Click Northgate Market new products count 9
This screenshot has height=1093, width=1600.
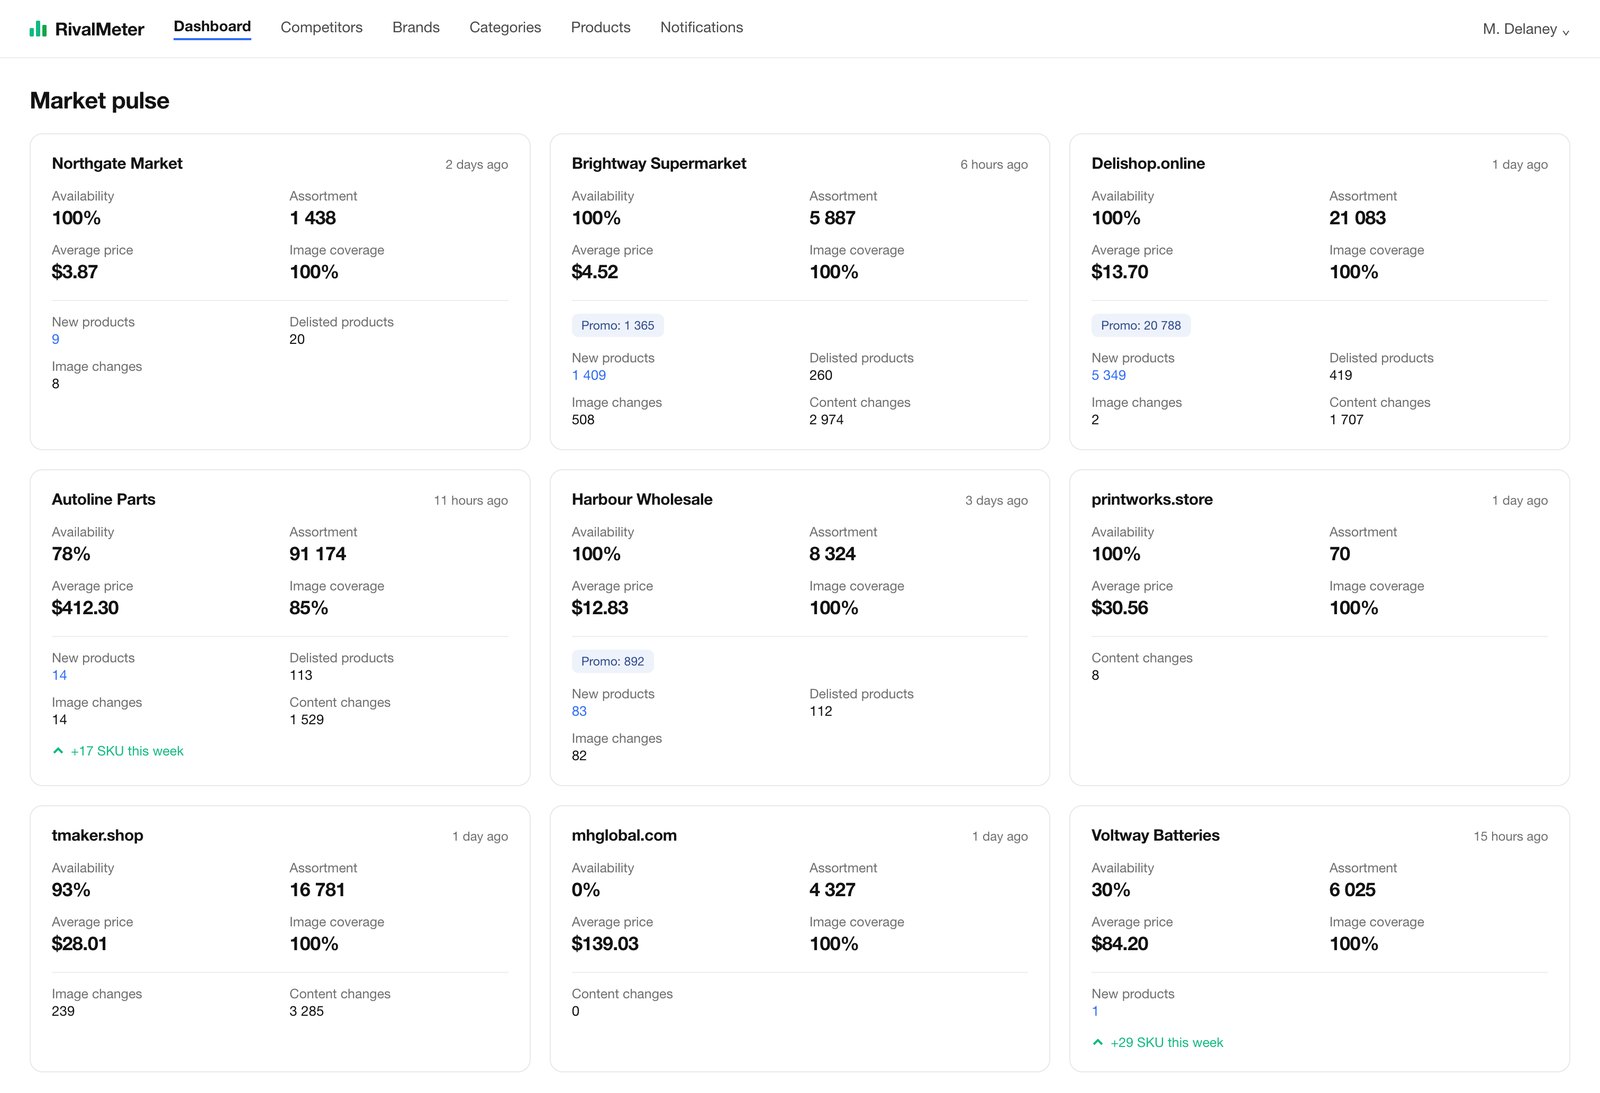(56, 339)
